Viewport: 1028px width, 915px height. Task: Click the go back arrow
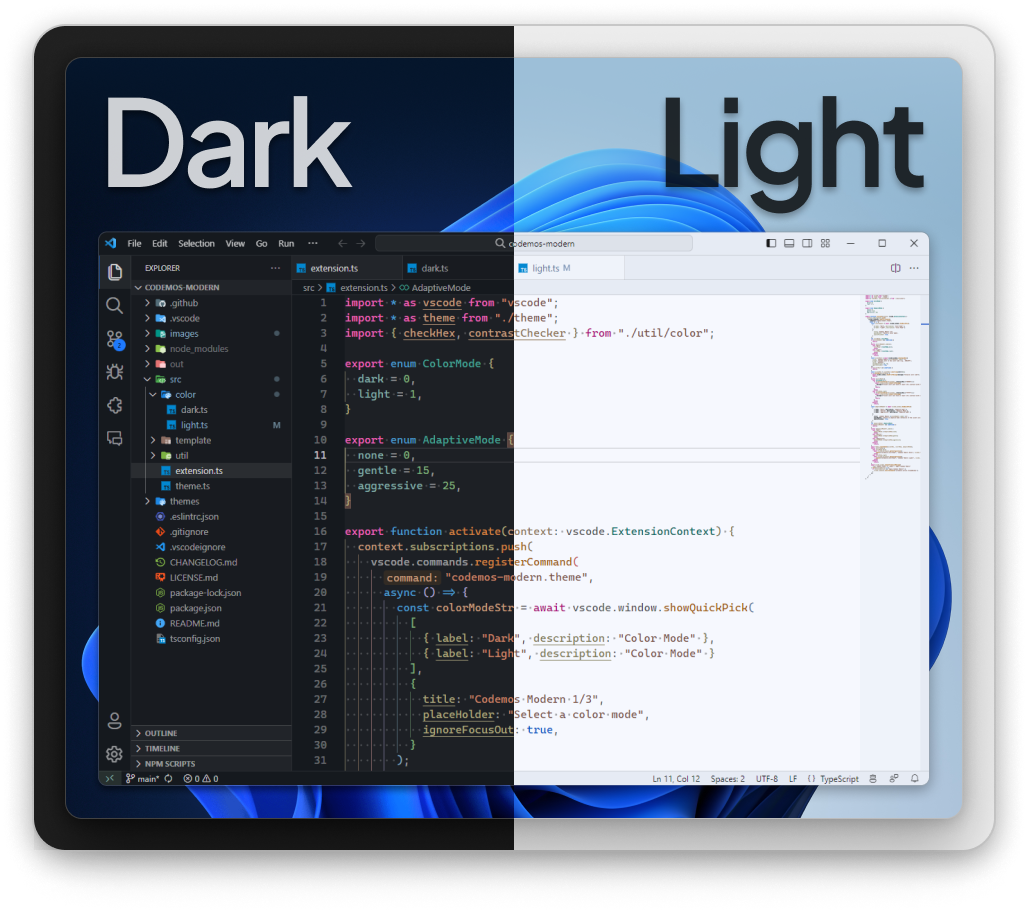pyautogui.click(x=342, y=243)
